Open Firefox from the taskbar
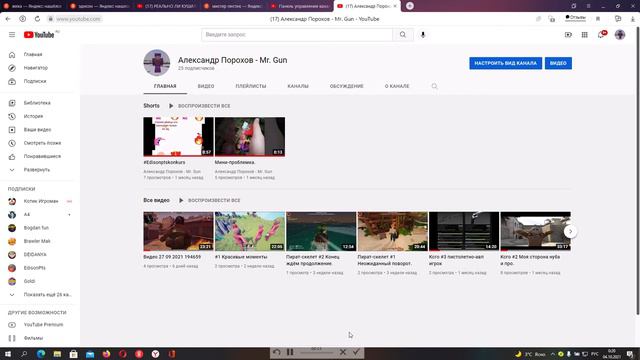 [x=106, y=354]
